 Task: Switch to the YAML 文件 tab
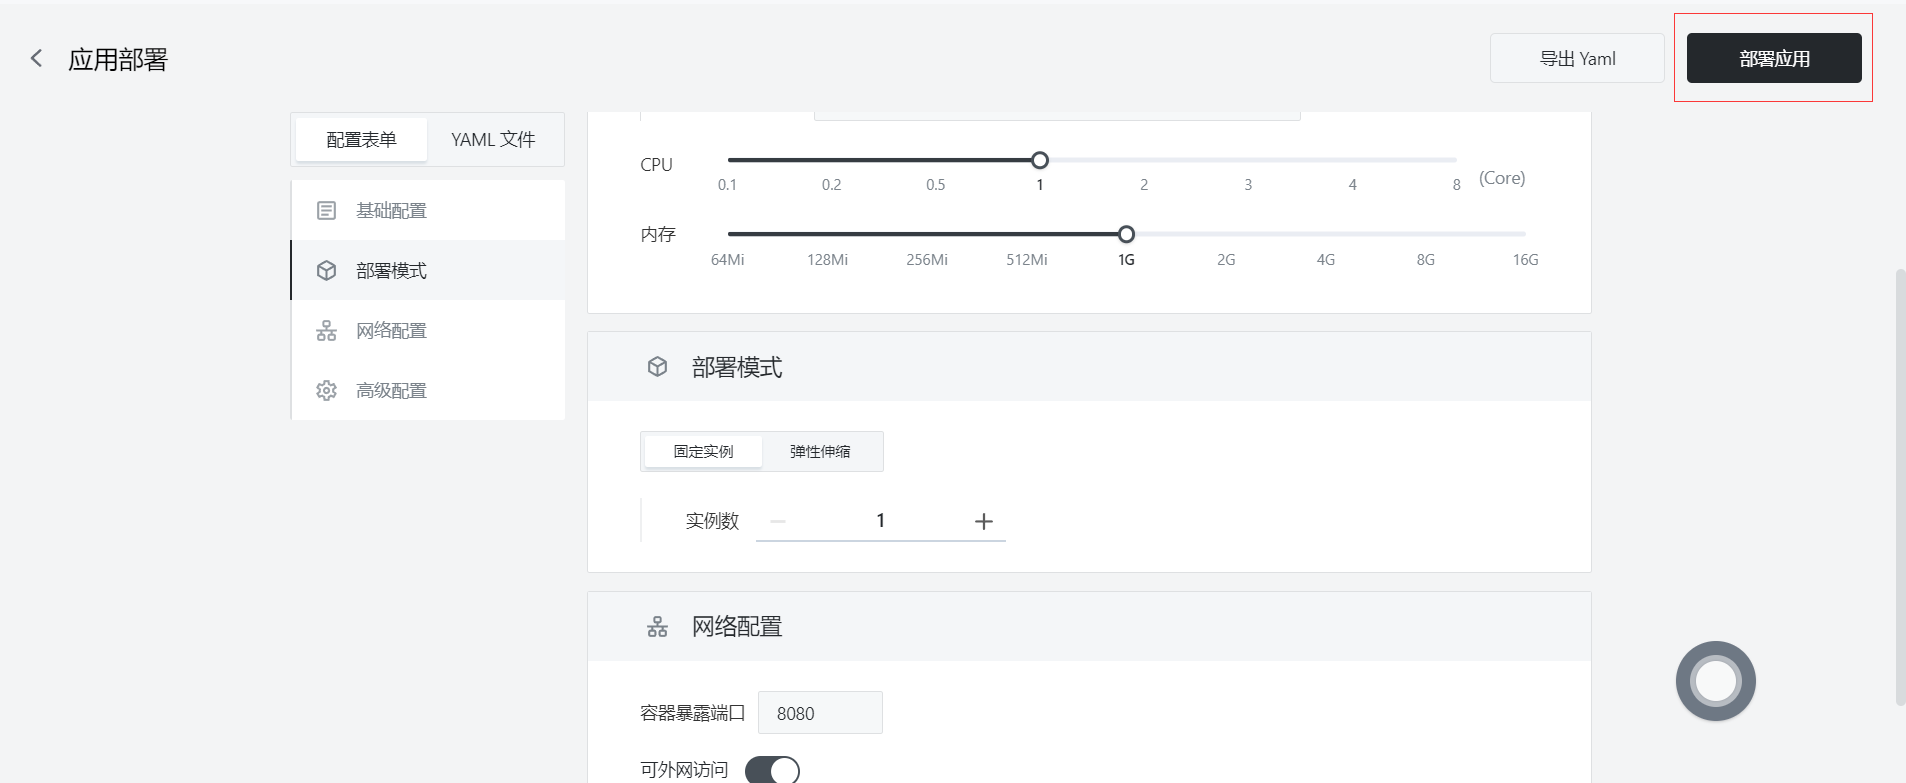pyautogui.click(x=493, y=140)
